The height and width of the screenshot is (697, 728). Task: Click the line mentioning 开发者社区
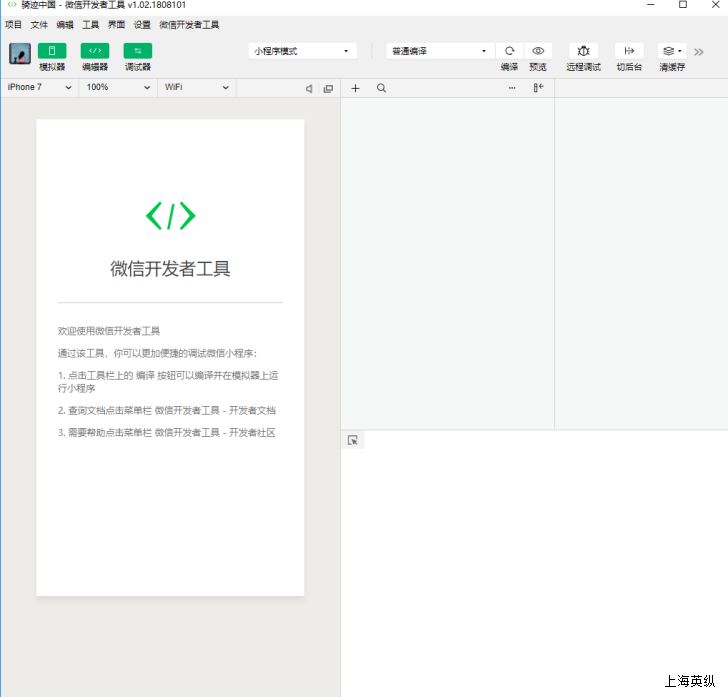pos(167,433)
